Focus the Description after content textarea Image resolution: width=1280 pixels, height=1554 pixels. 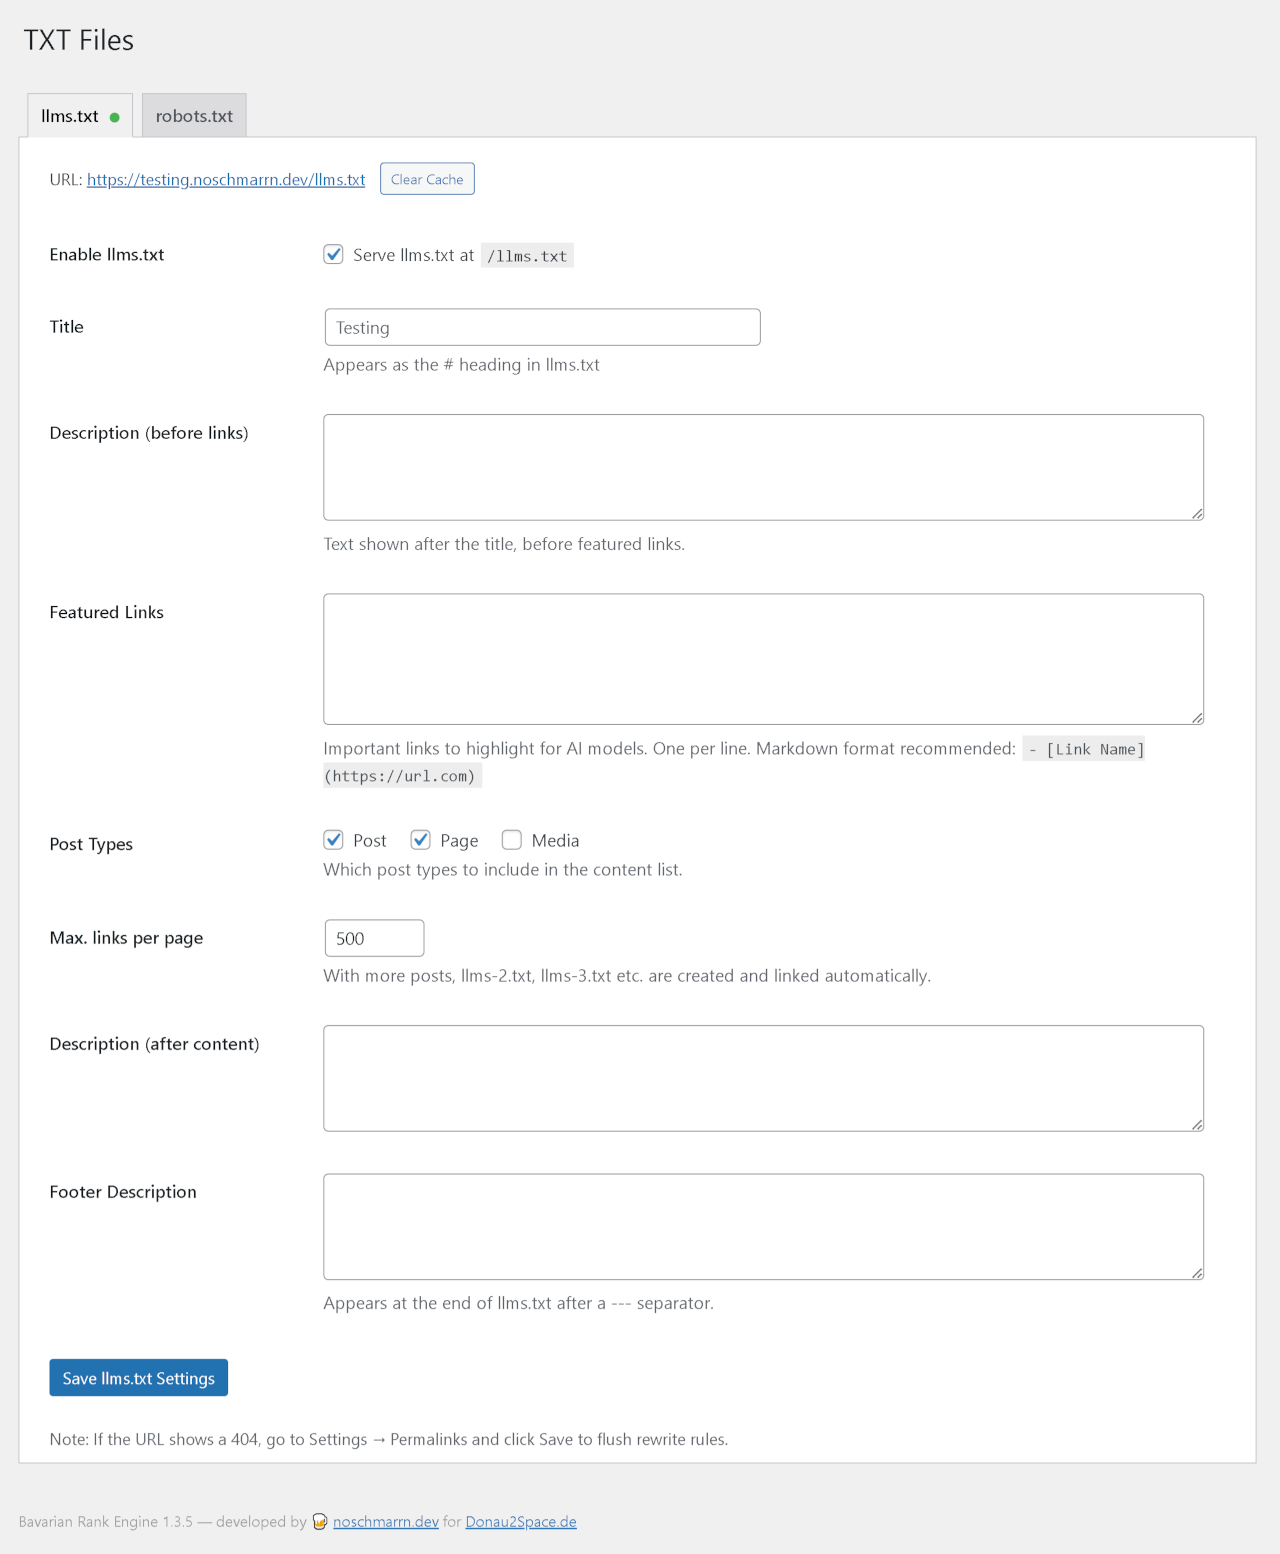coord(763,1078)
